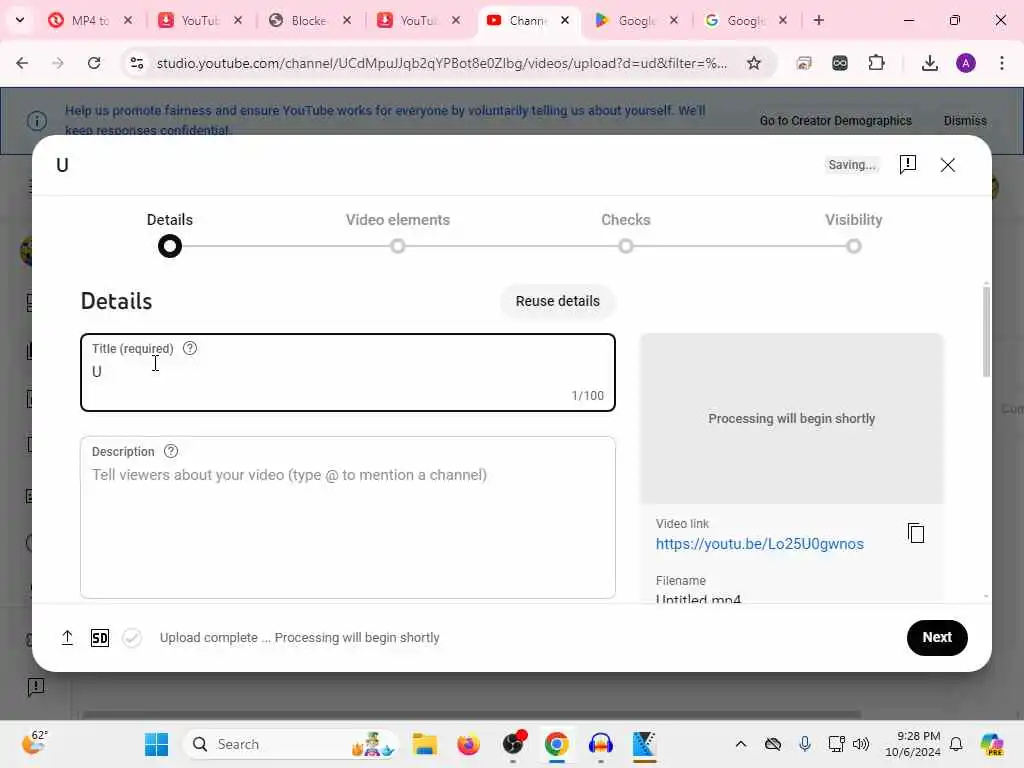Click inside the Description text area
1024x768 pixels.
coord(347,517)
